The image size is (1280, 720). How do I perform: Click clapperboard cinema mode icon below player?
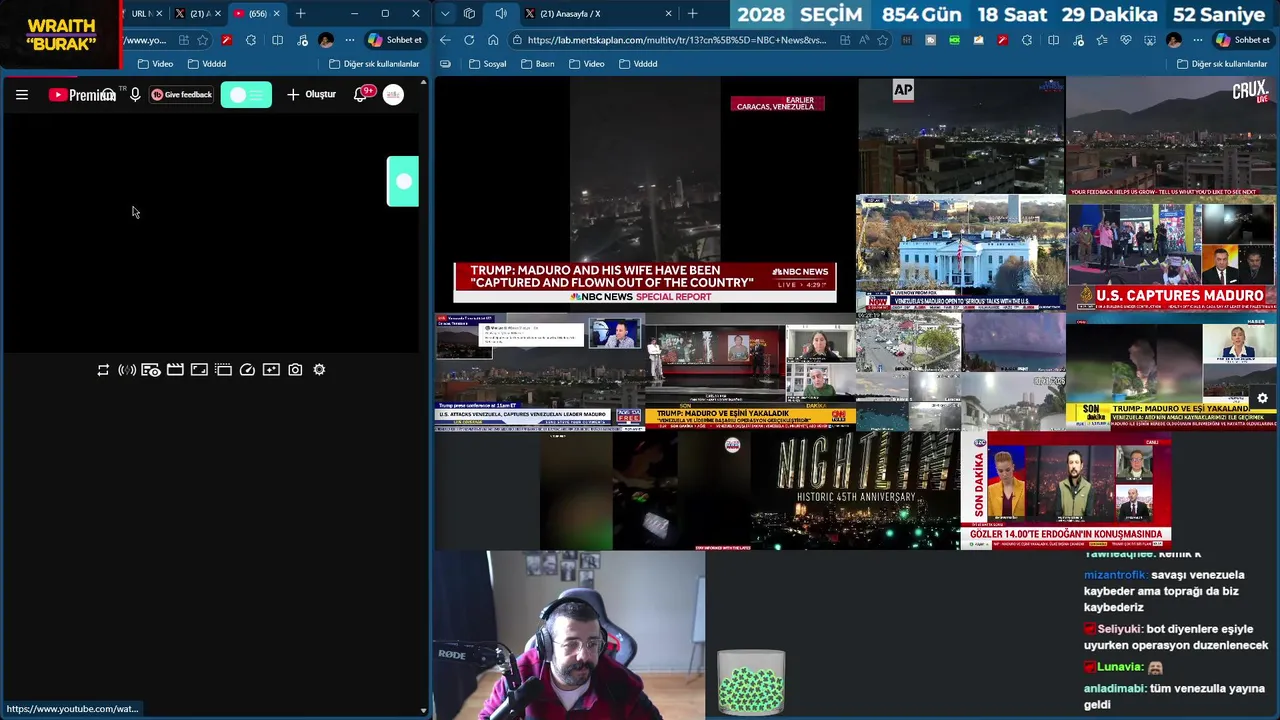[175, 370]
